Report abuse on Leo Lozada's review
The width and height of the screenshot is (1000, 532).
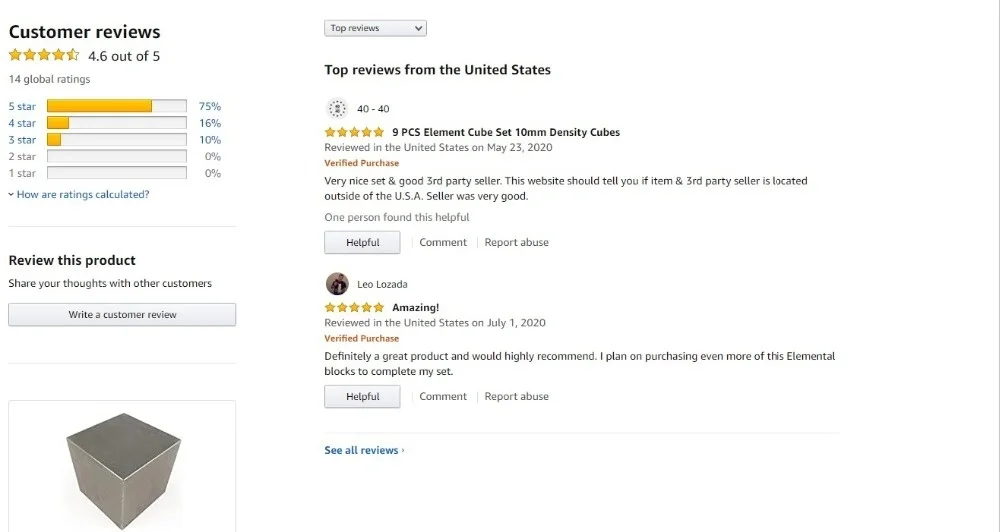[x=516, y=397]
